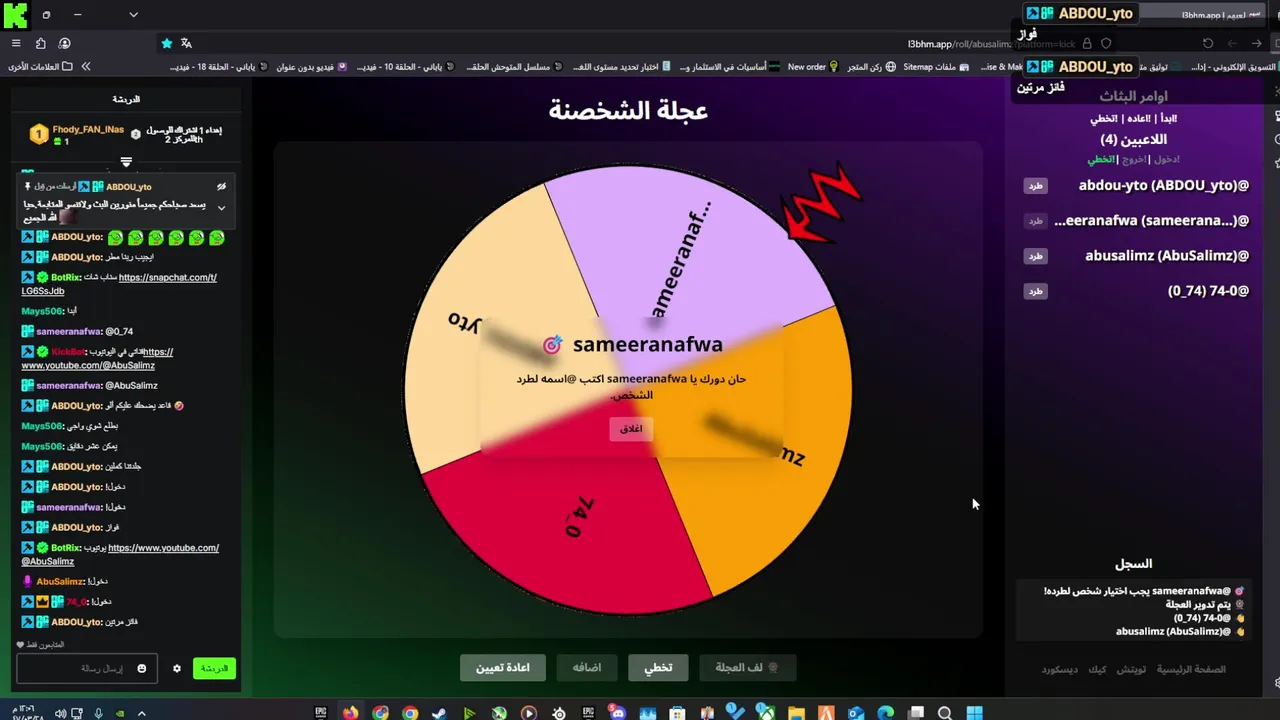The height and width of the screenshot is (720, 1280).
Task: Kick player sameeranafwa with the طرد button
Action: tap(1035, 220)
